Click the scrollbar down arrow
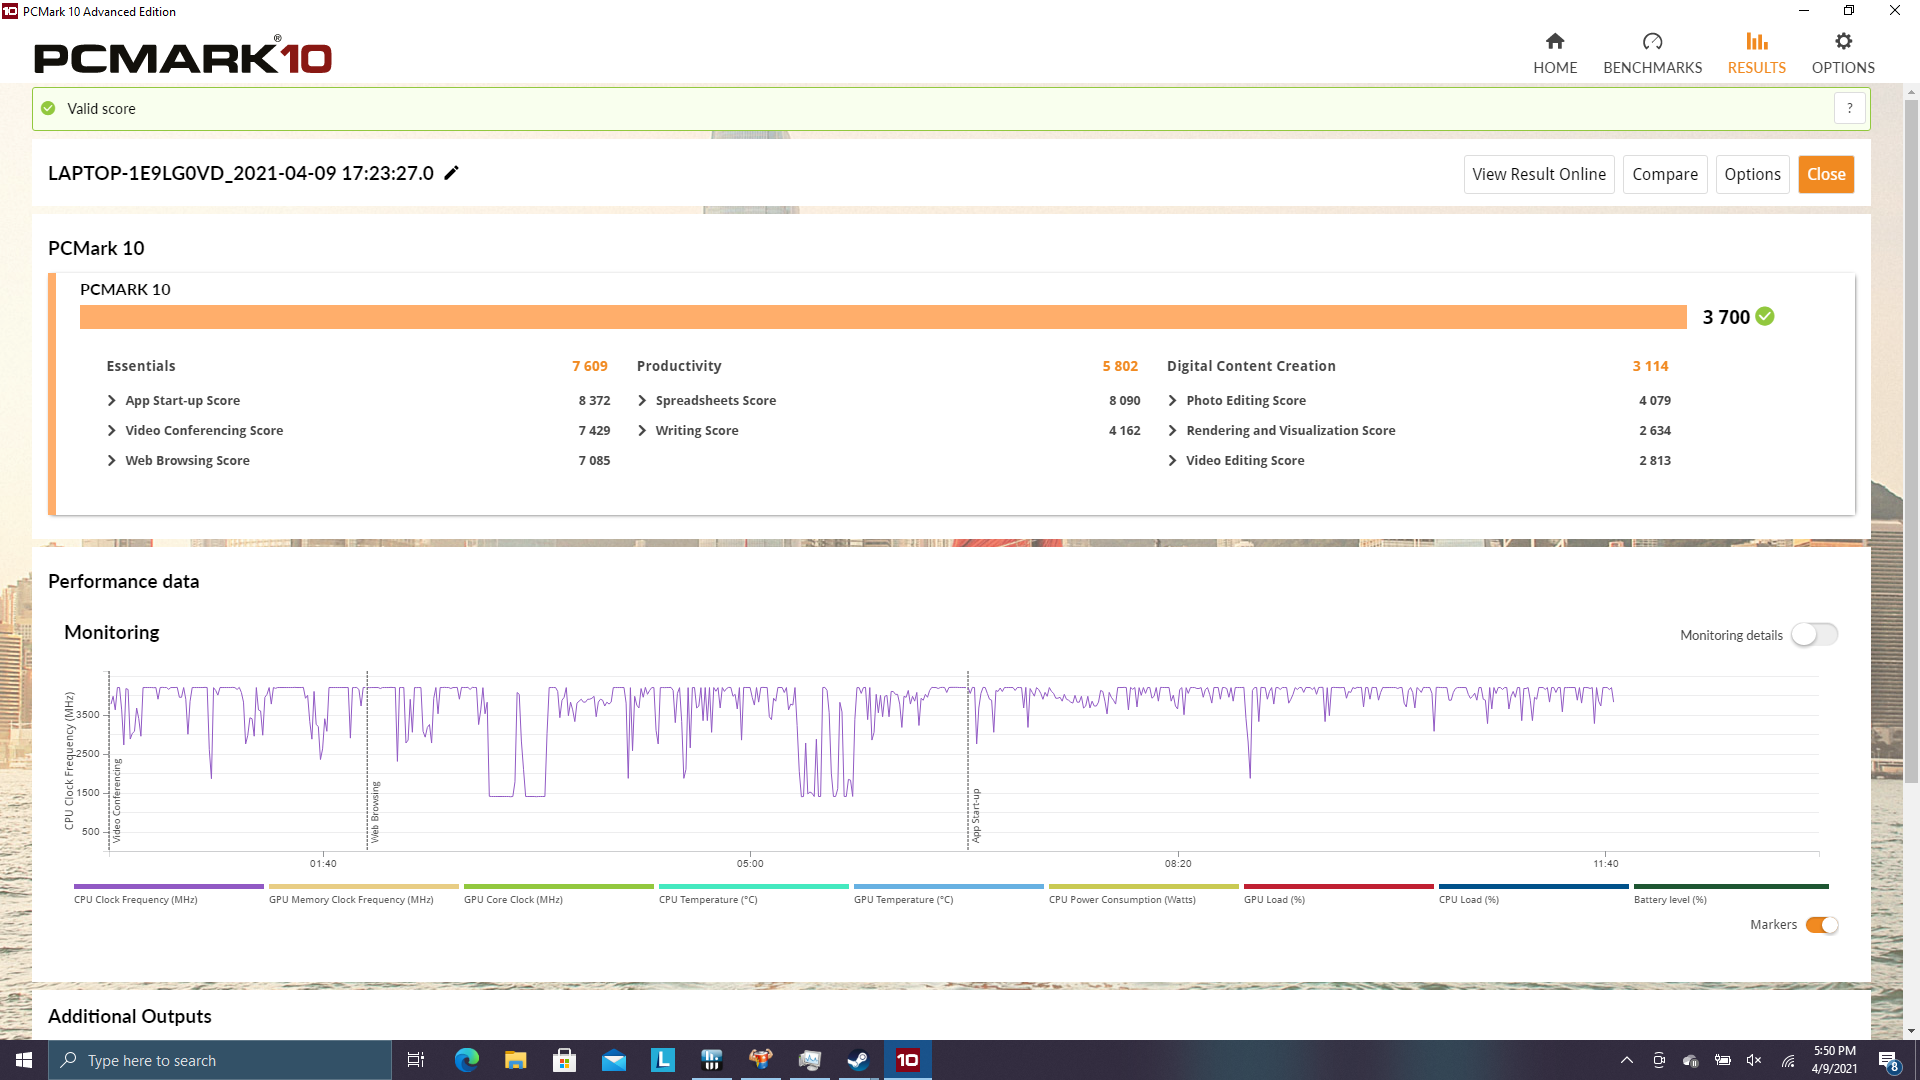 (1911, 1030)
